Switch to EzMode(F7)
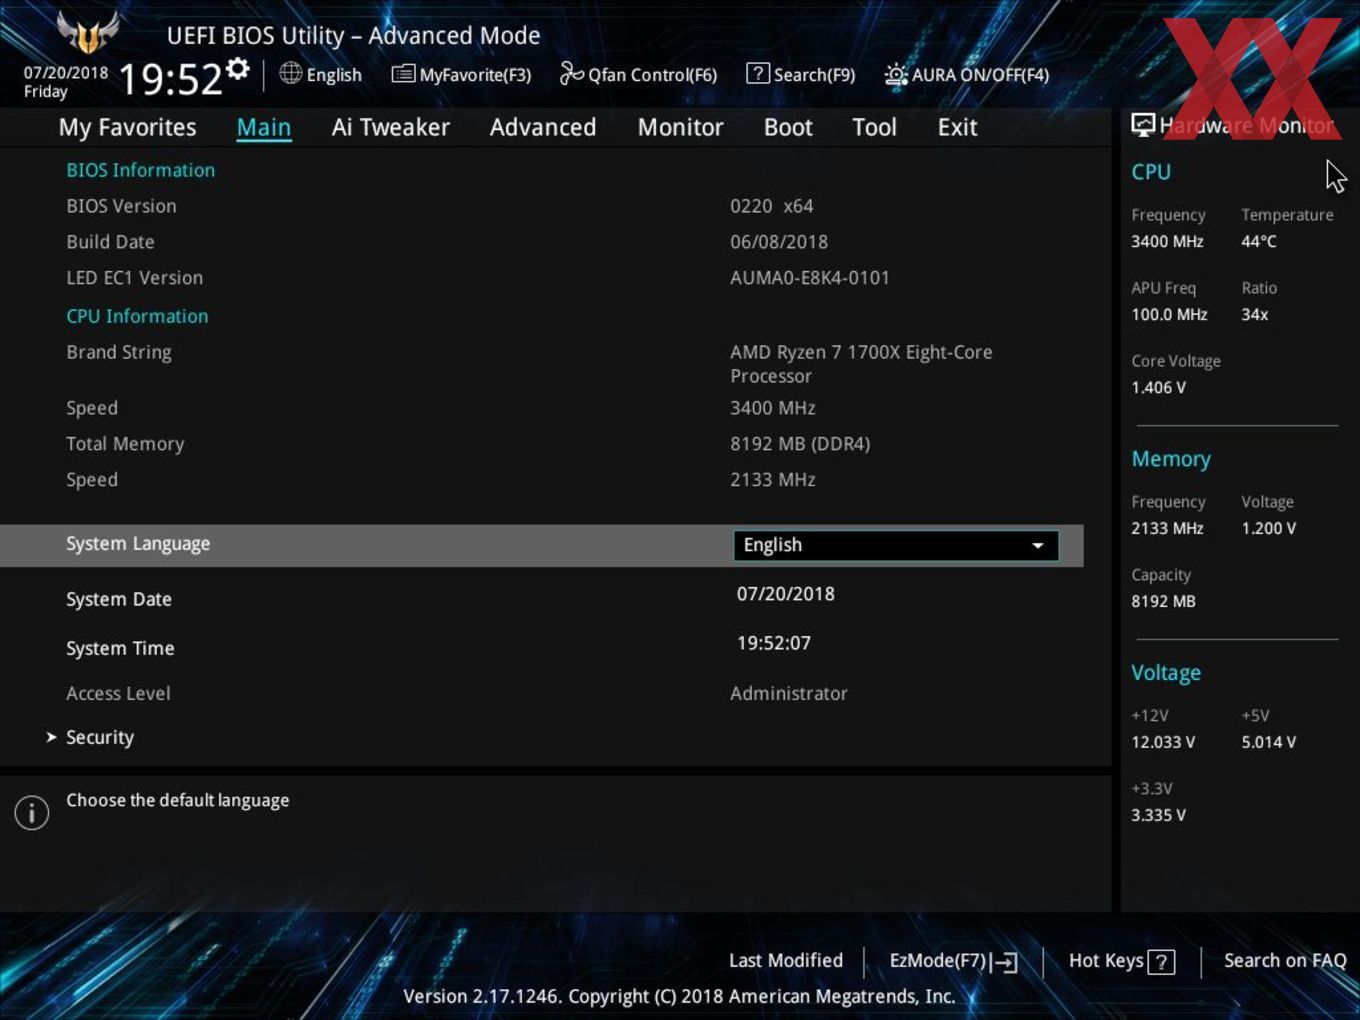The image size is (1360, 1020). click(953, 961)
